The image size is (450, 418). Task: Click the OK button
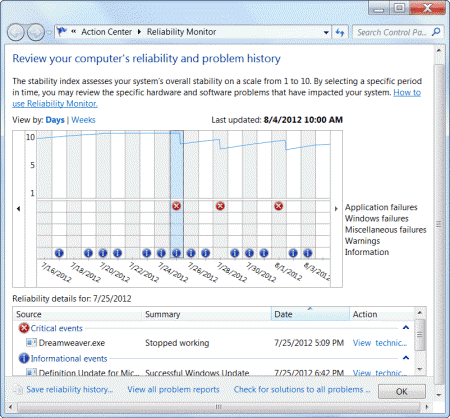pyautogui.click(x=402, y=391)
